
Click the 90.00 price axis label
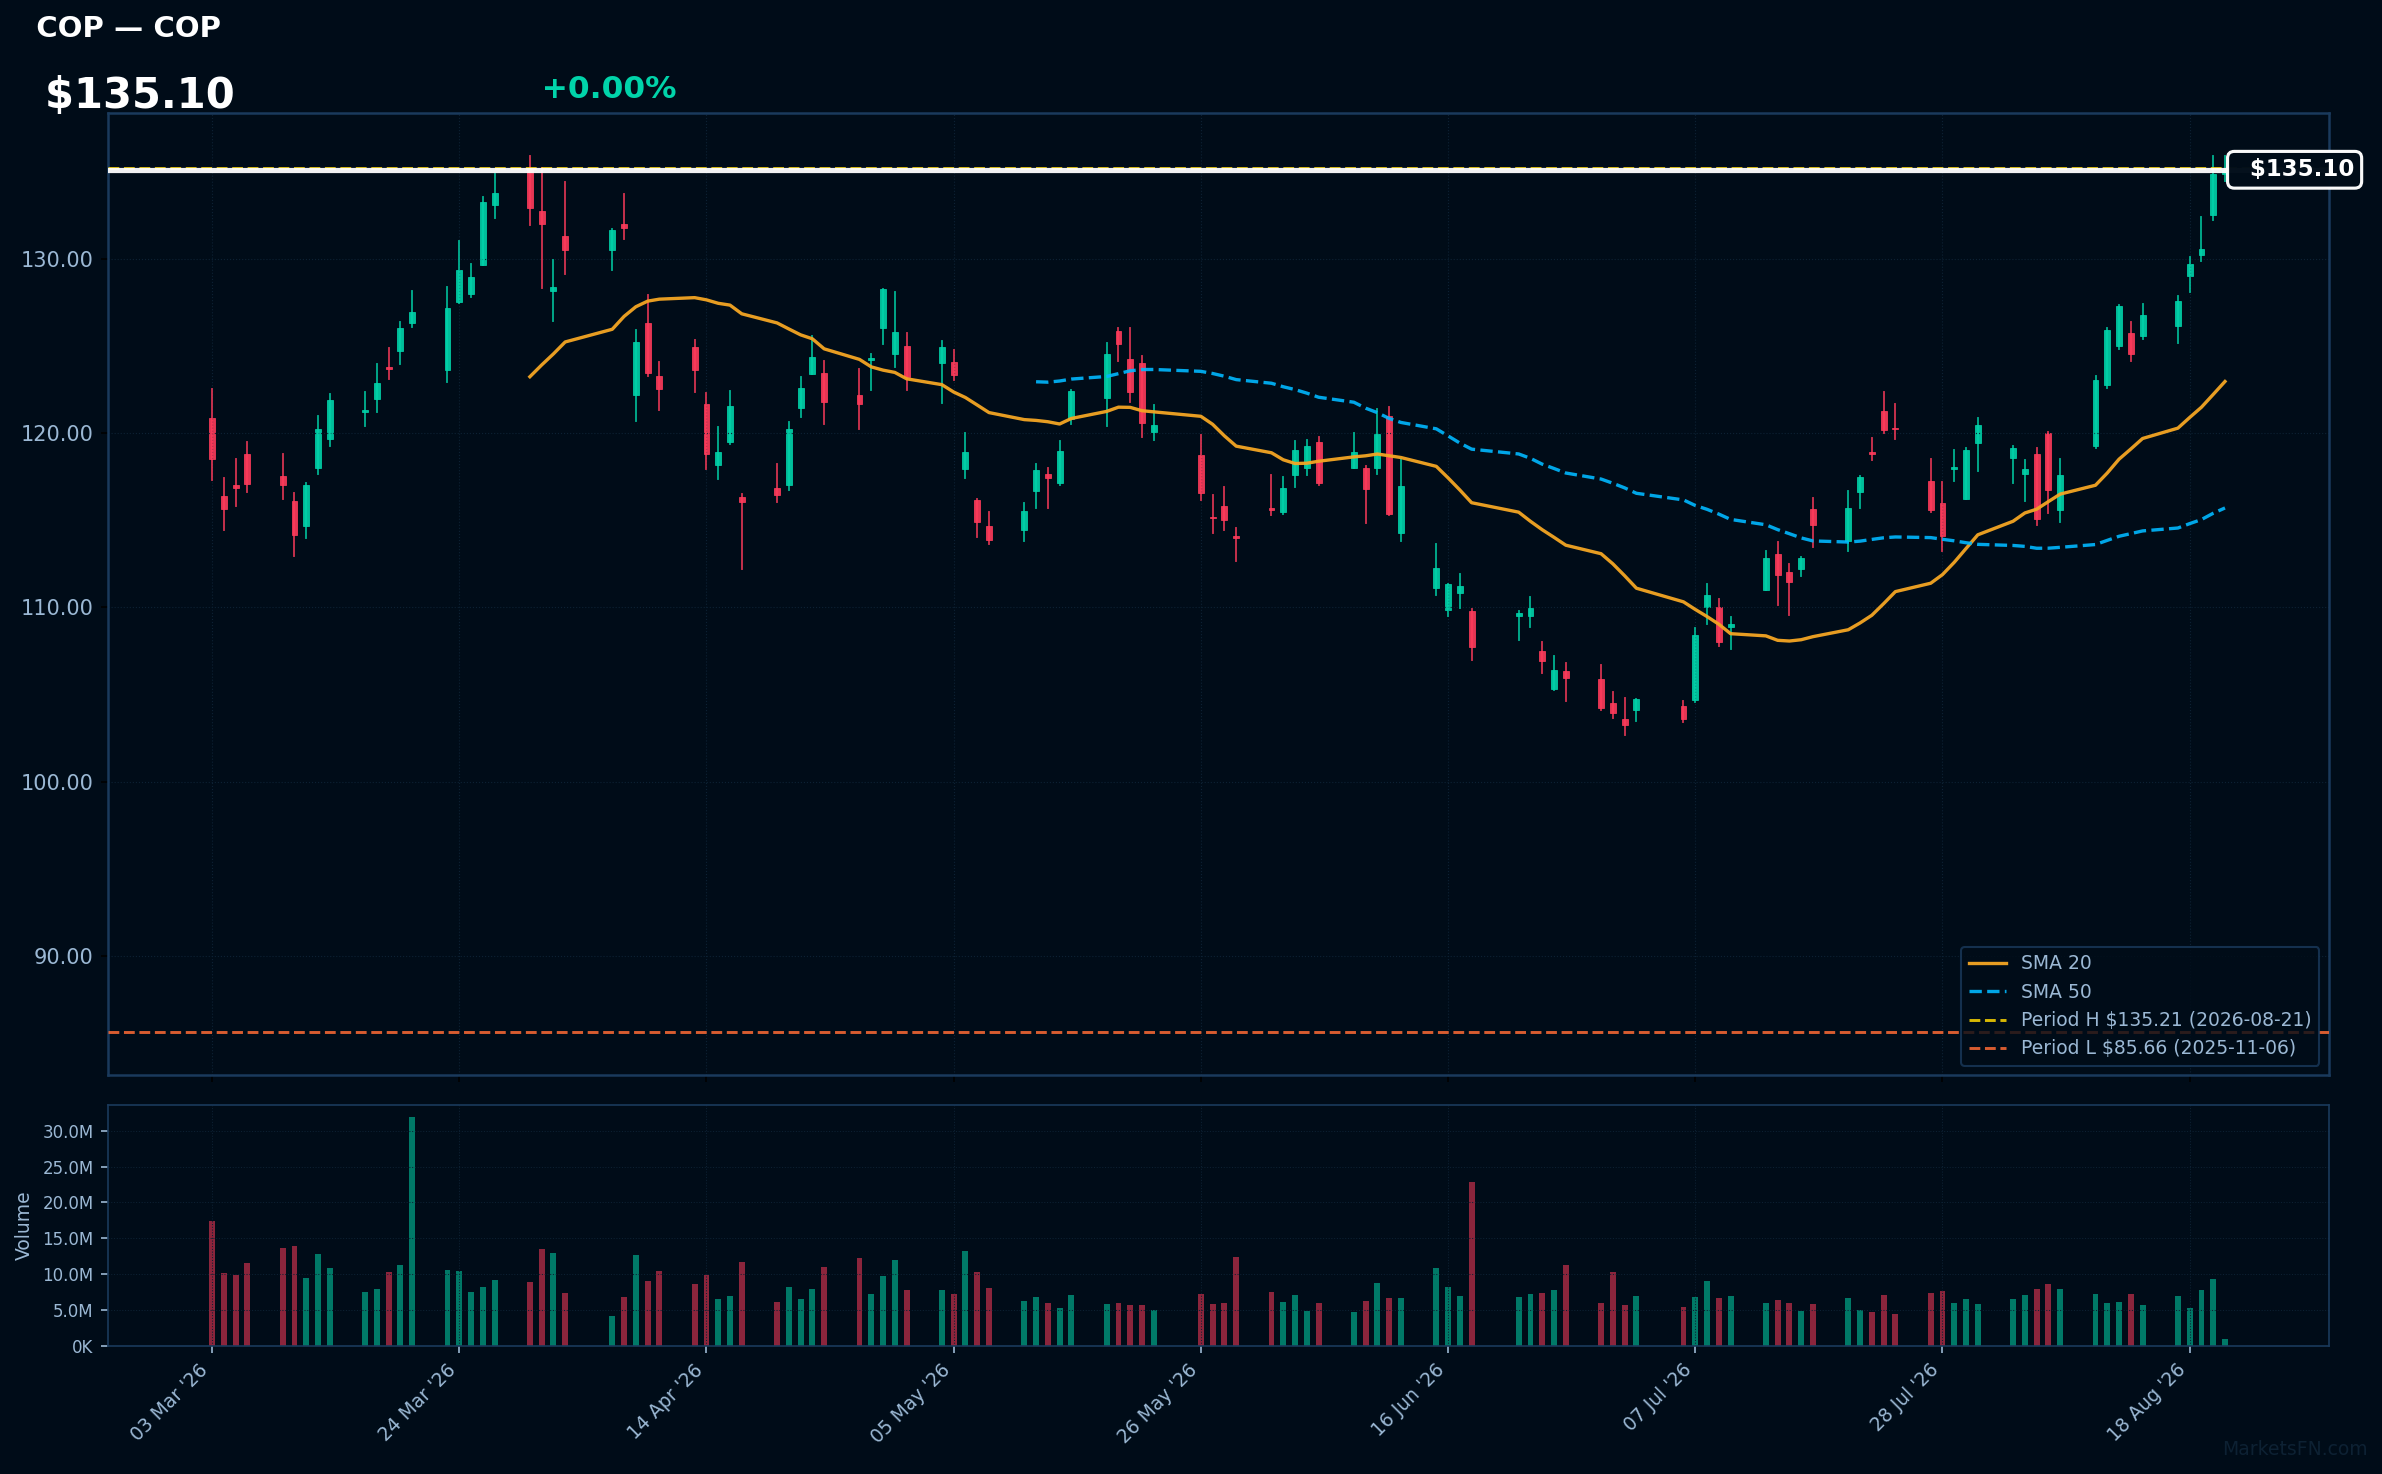(x=63, y=957)
